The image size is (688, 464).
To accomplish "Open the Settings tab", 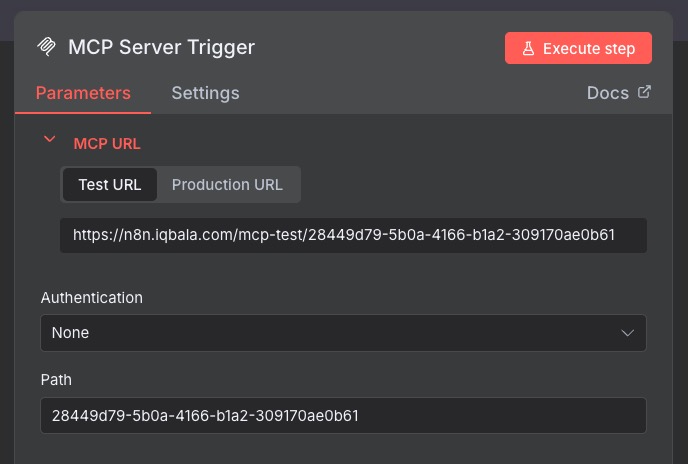I will point(205,93).
